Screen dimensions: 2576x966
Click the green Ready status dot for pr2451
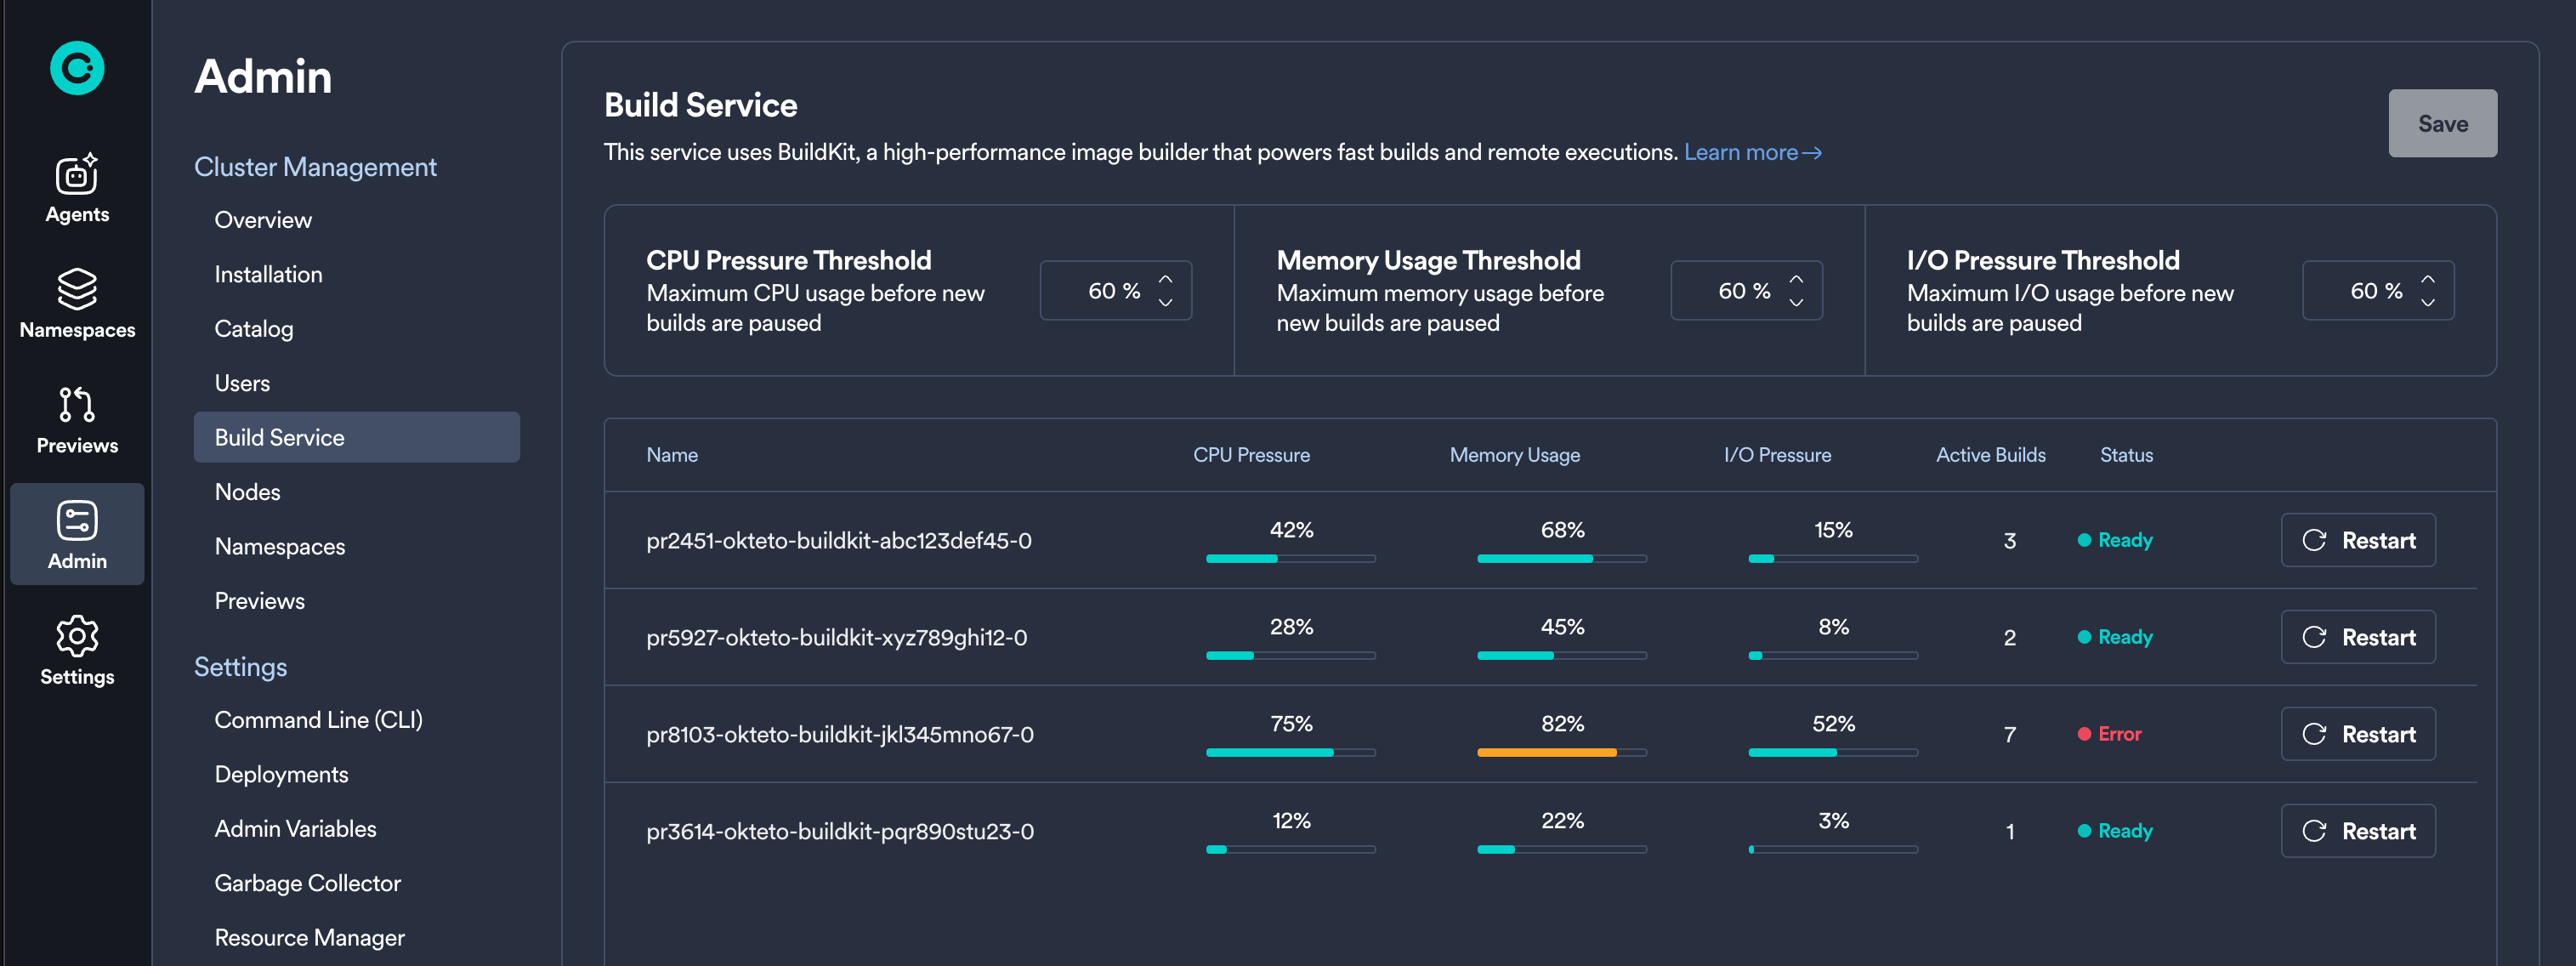click(2085, 540)
